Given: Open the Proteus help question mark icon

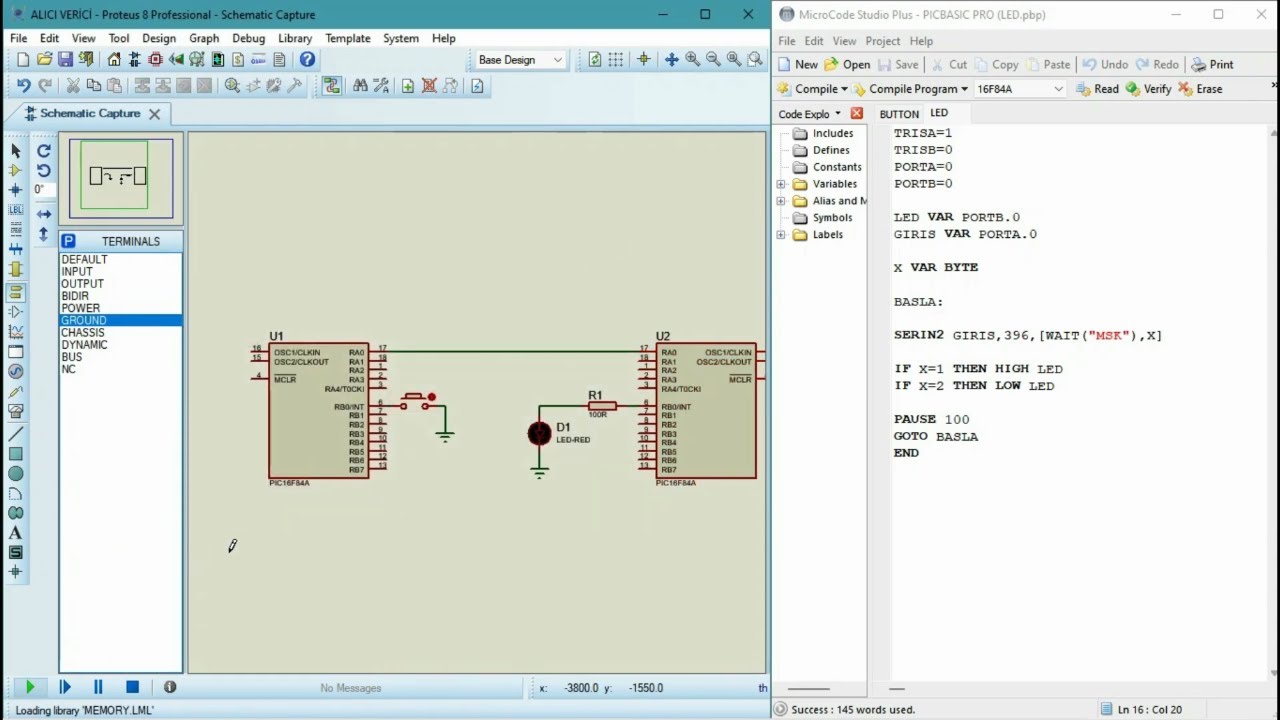Looking at the screenshot, I should (x=307, y=60).
